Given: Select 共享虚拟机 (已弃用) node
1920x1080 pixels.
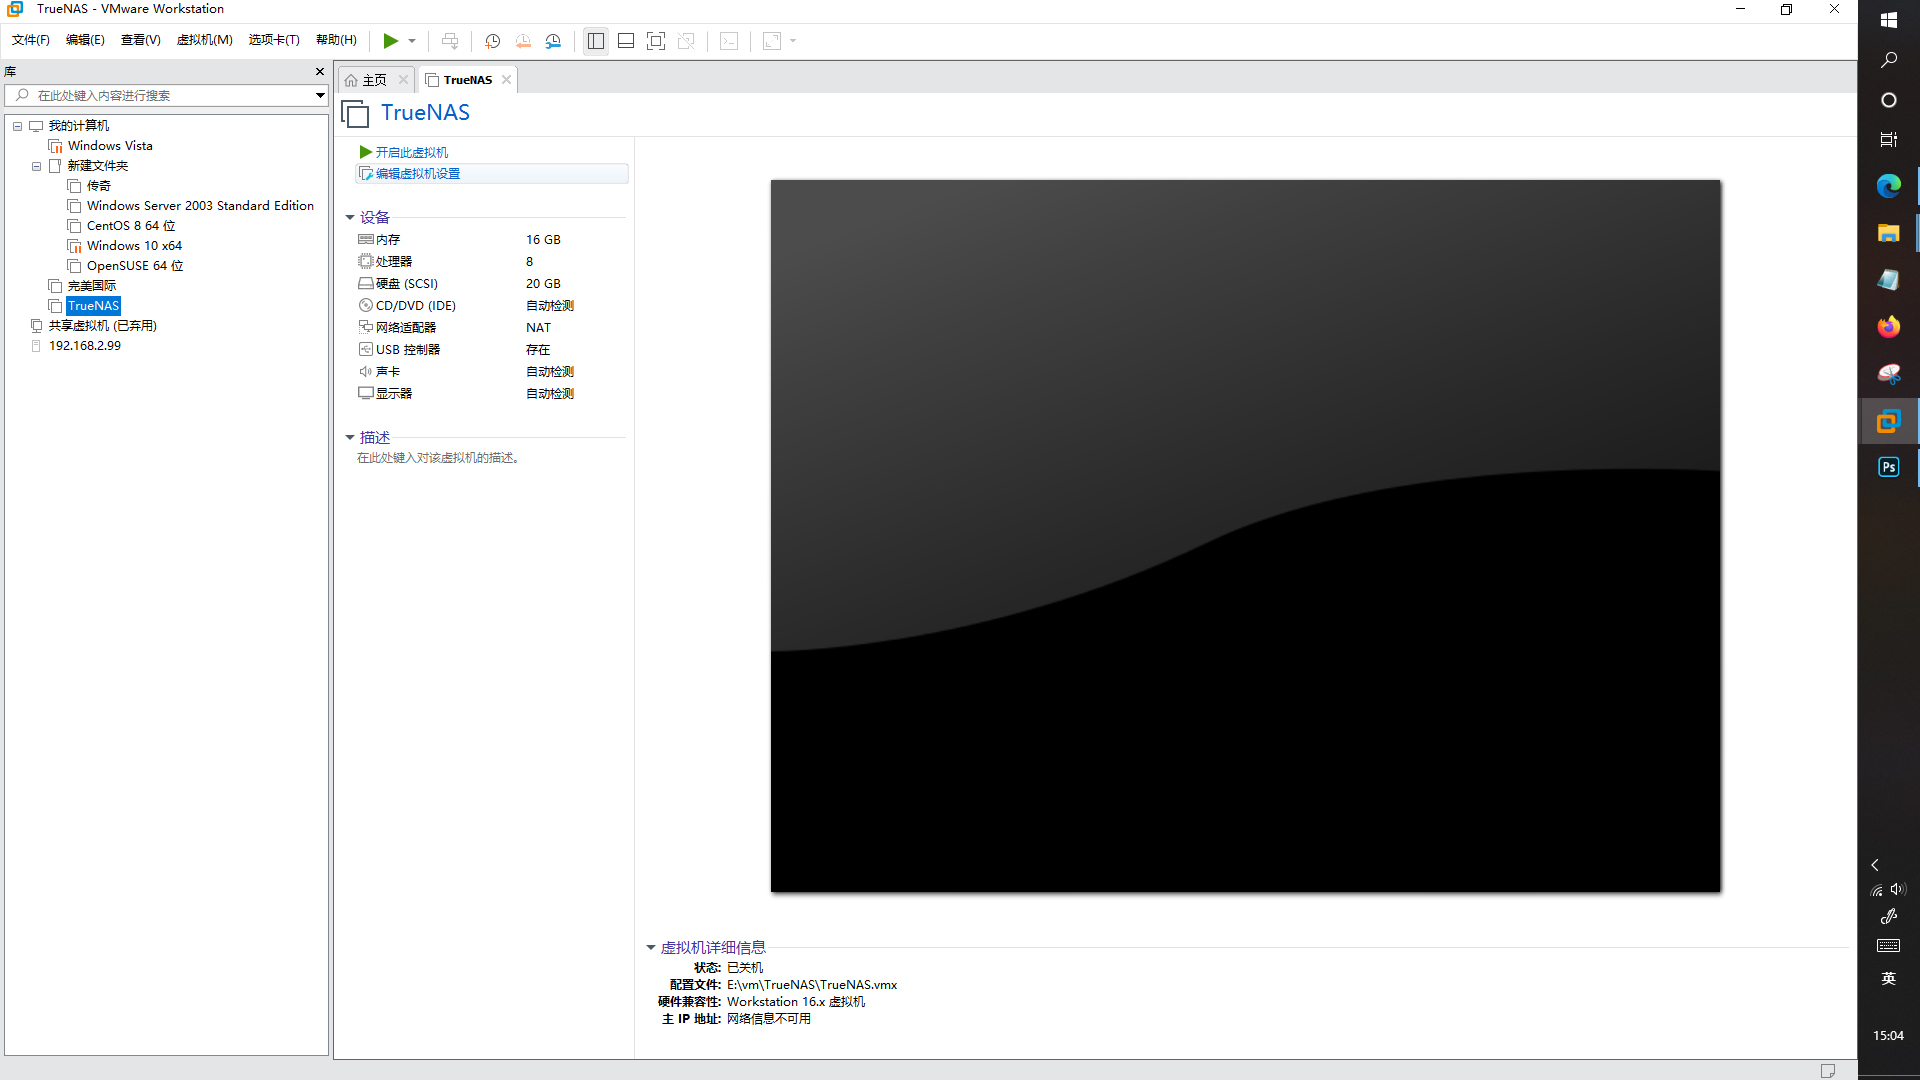Looking at the screenshot, I should [102, 326].
